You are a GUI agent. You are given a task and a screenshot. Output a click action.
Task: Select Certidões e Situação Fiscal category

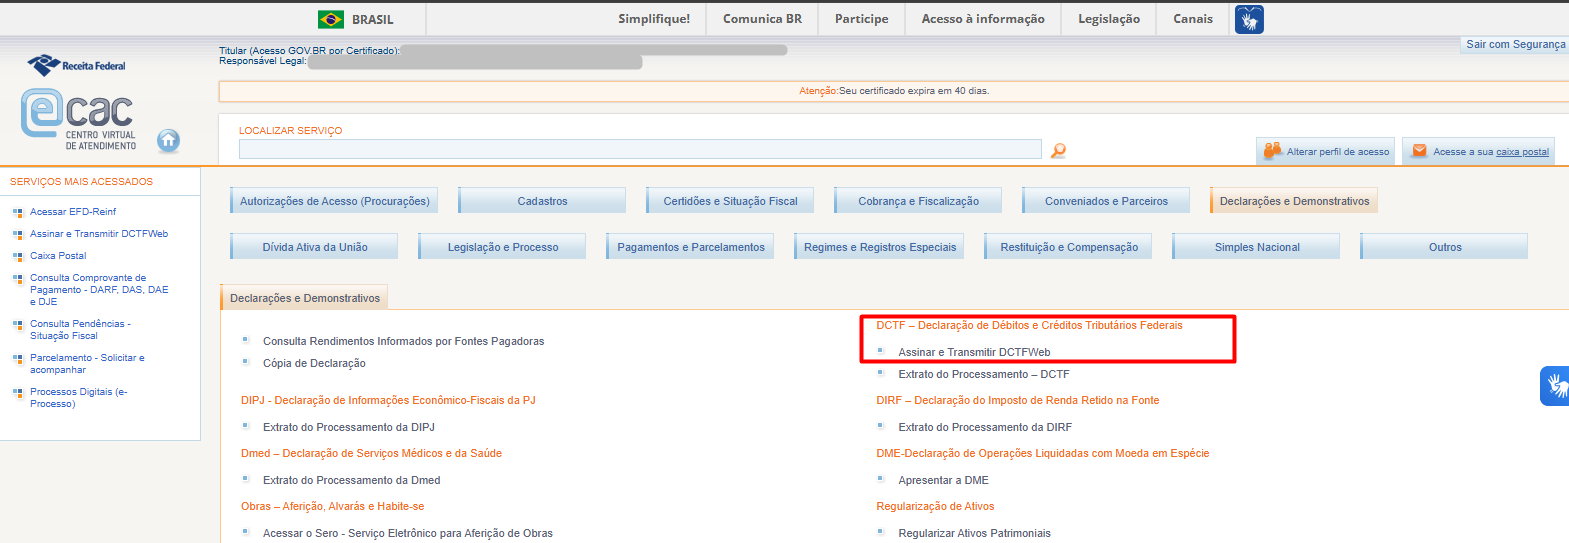pos(730,201)
